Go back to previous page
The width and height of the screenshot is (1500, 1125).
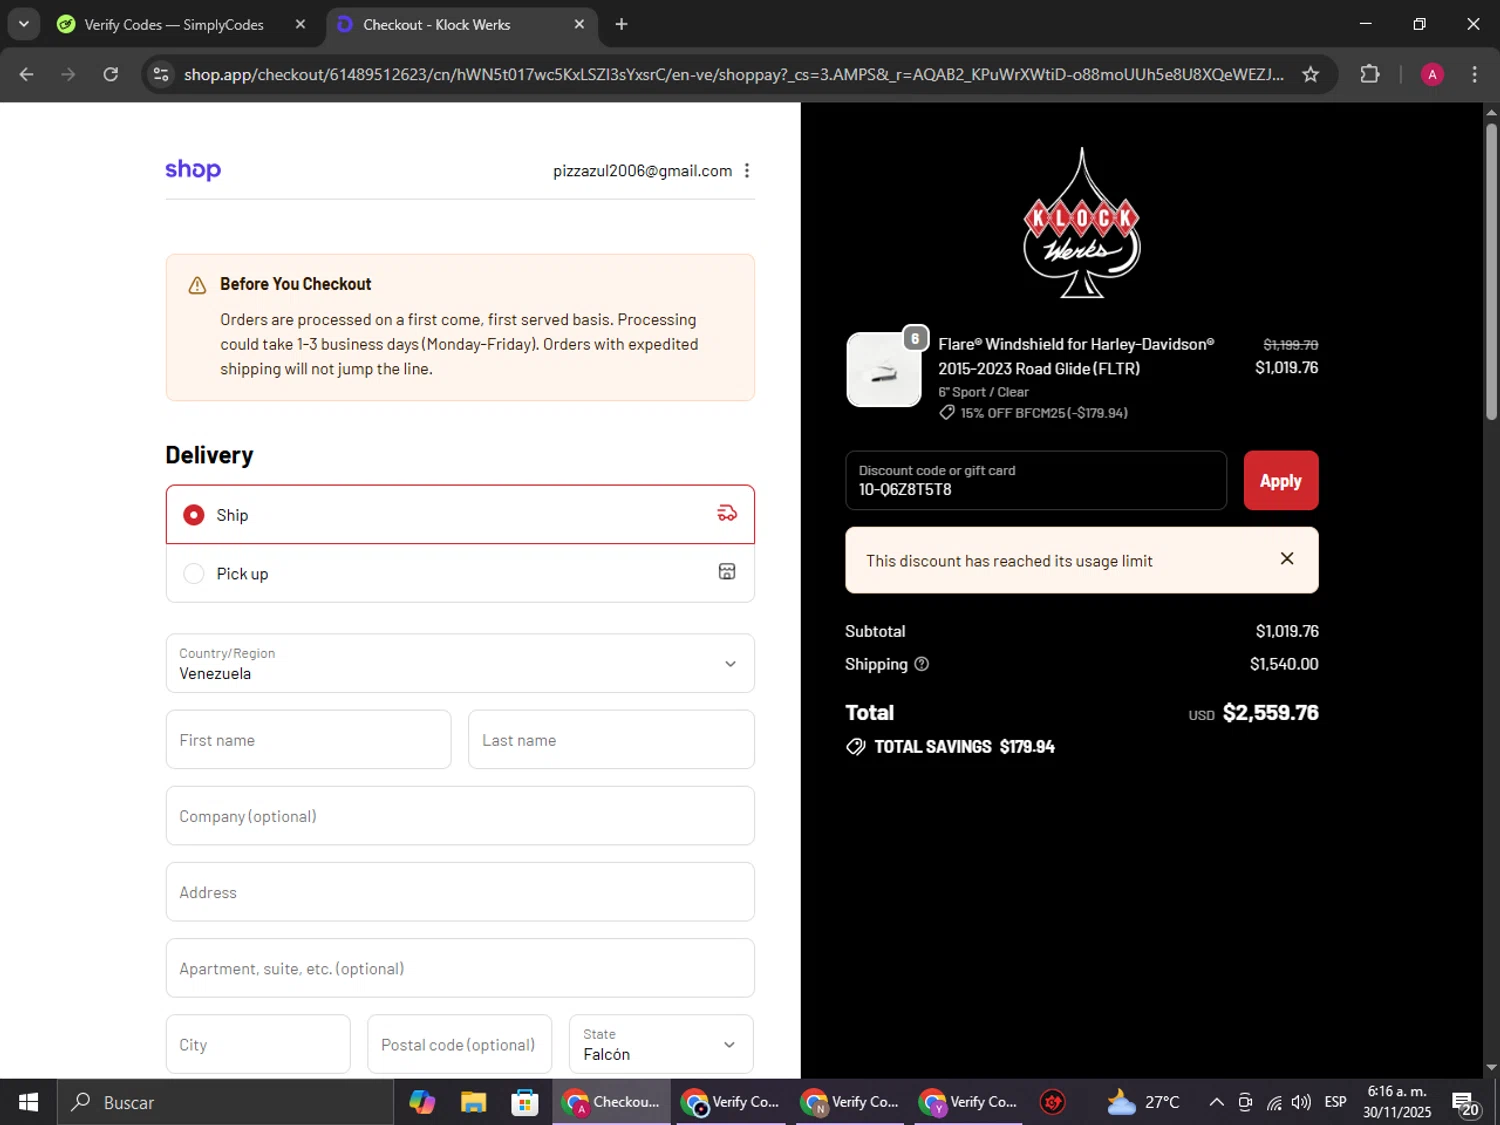click(27, 74)
